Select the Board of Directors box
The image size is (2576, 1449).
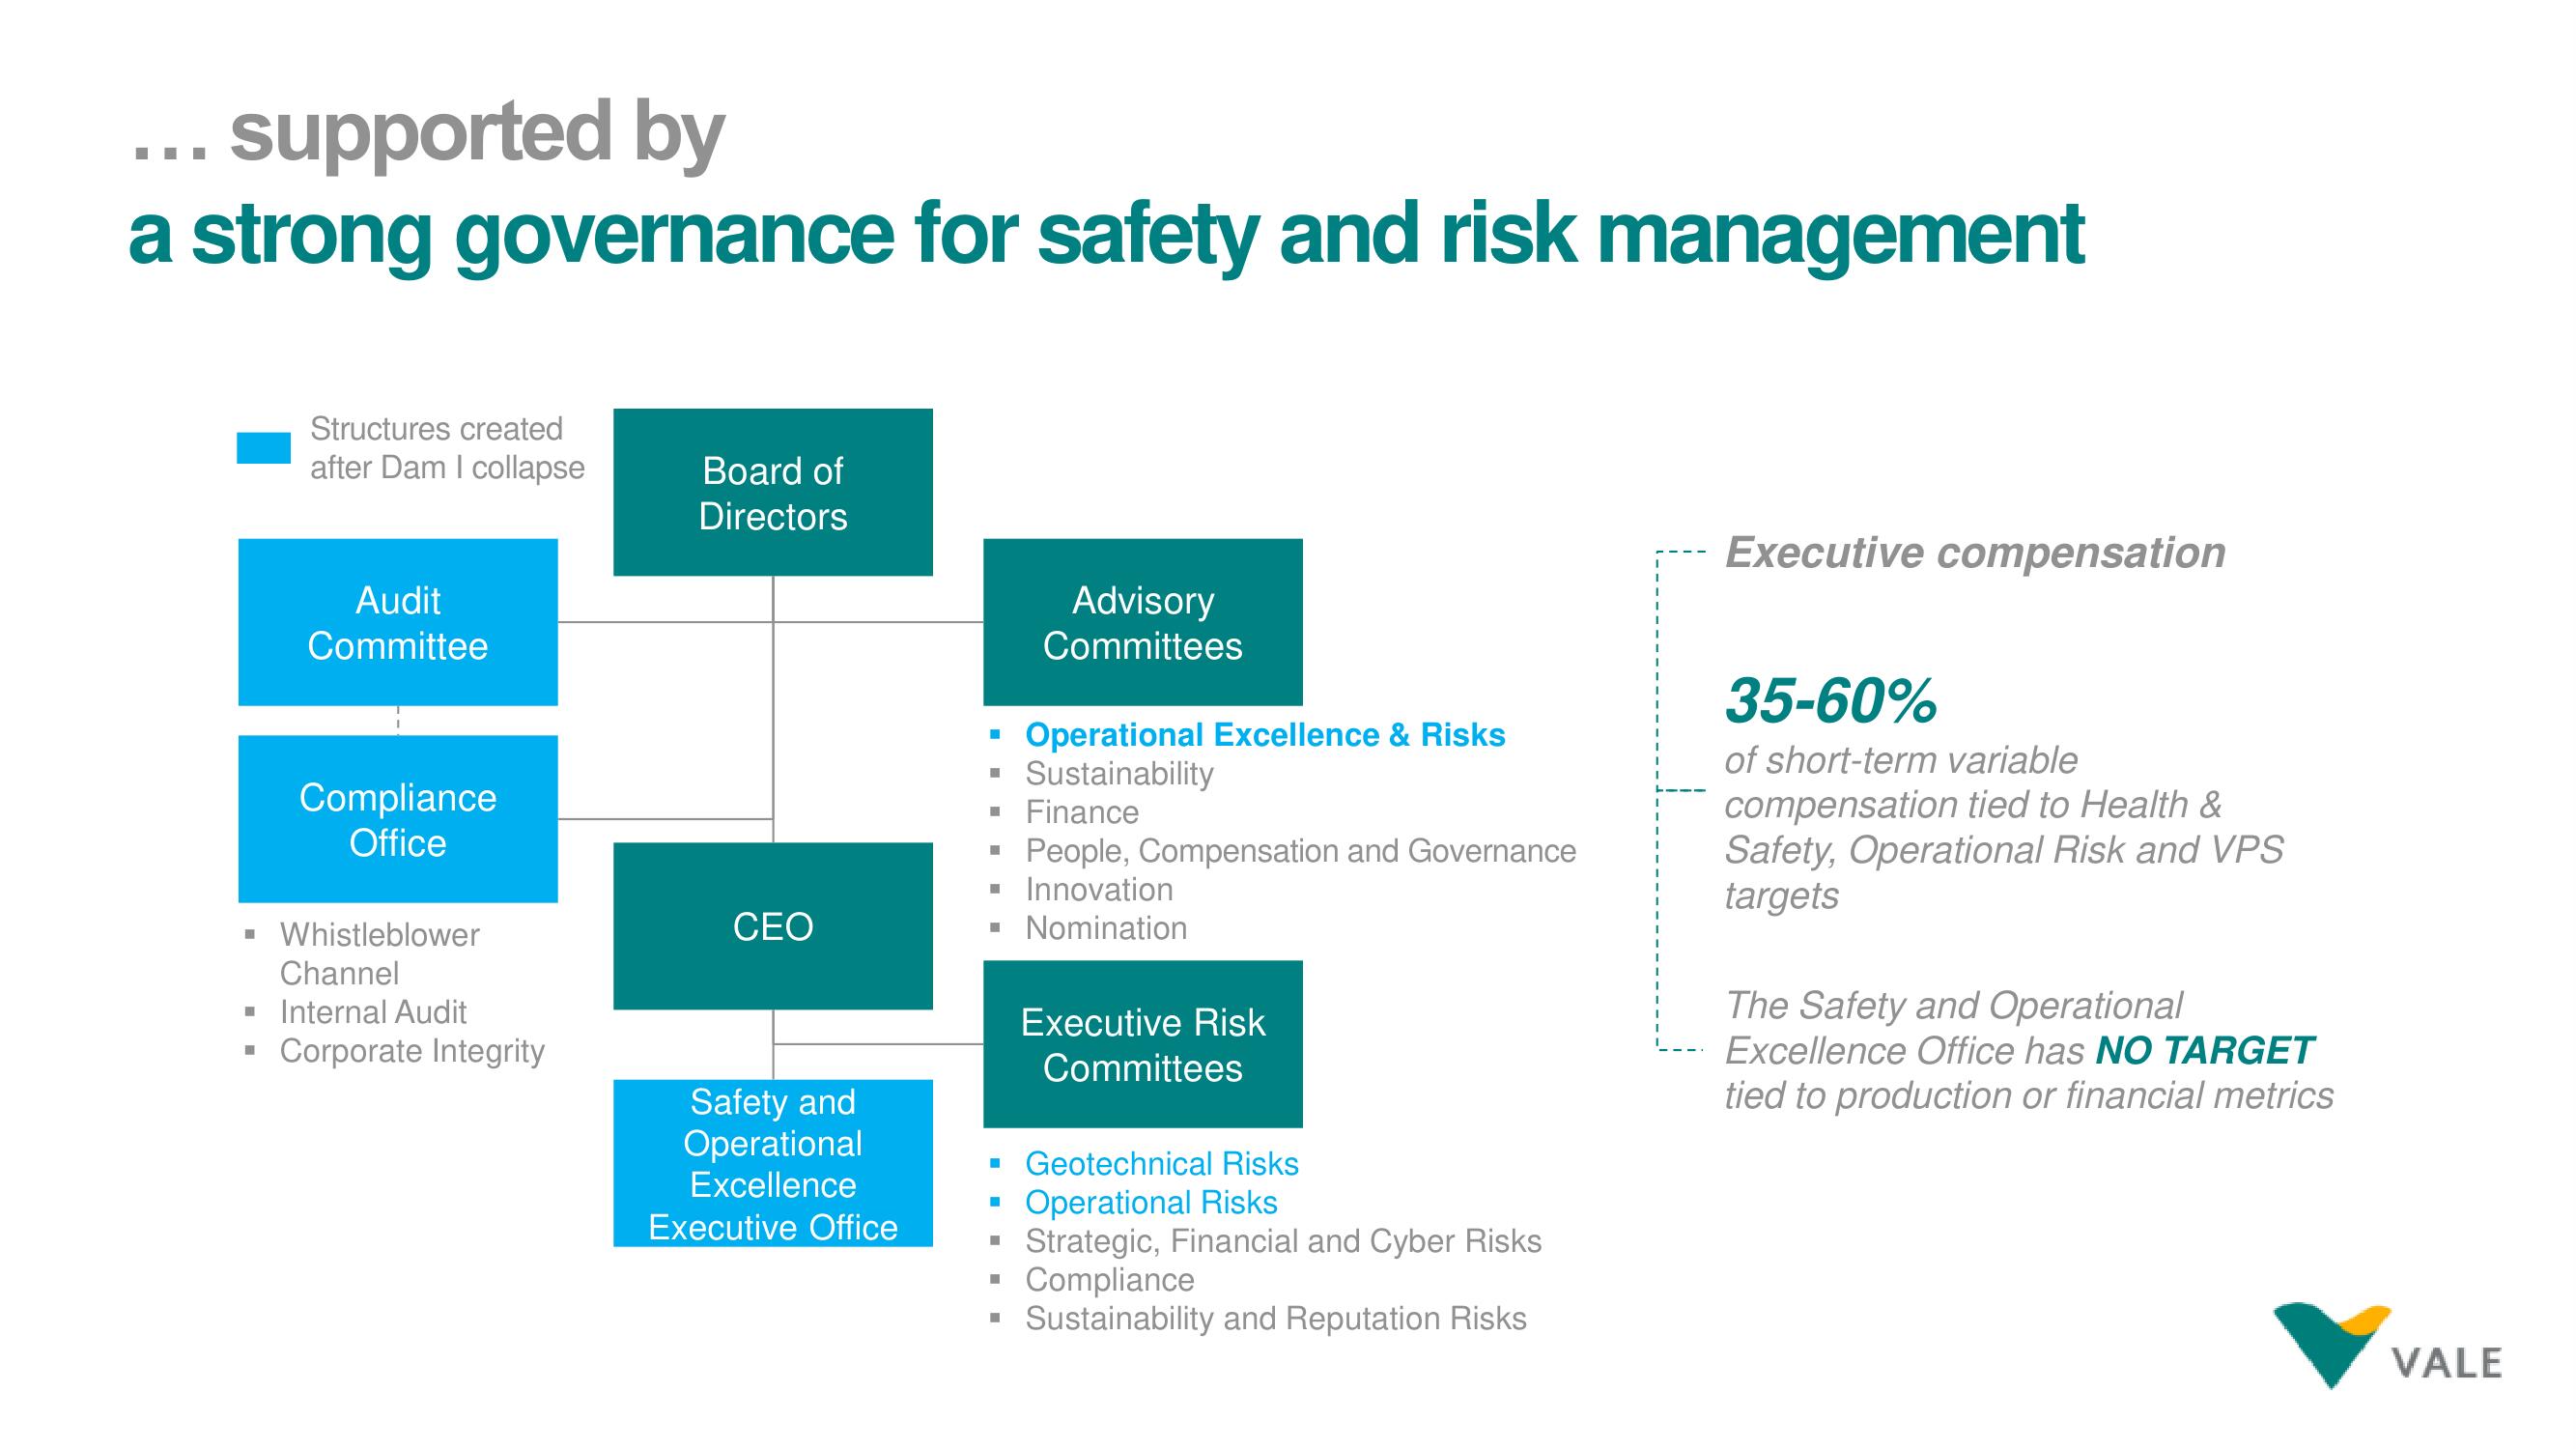(773, 492)
